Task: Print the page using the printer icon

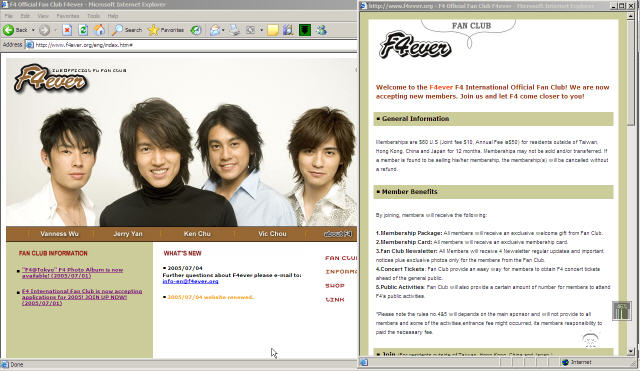Action: click(235, 30)
